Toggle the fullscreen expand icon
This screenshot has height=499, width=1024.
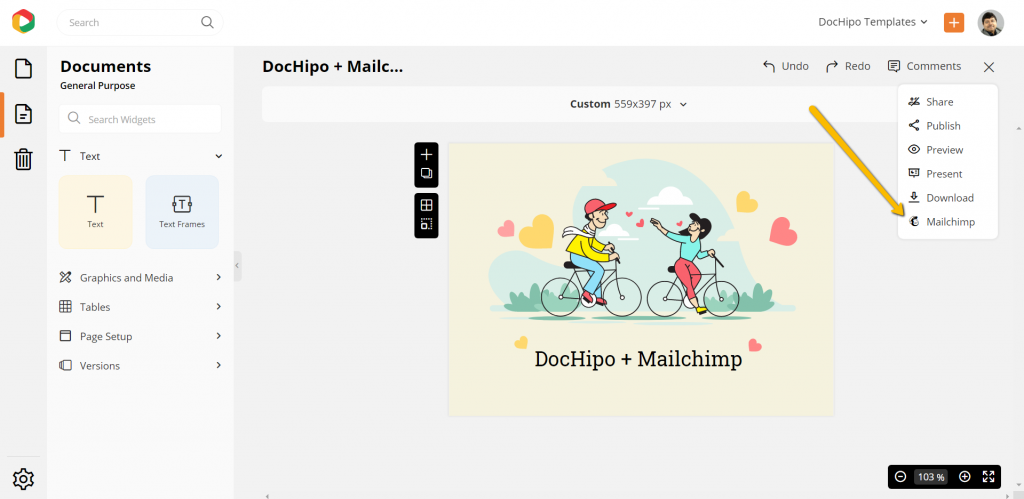coord(988,477)
